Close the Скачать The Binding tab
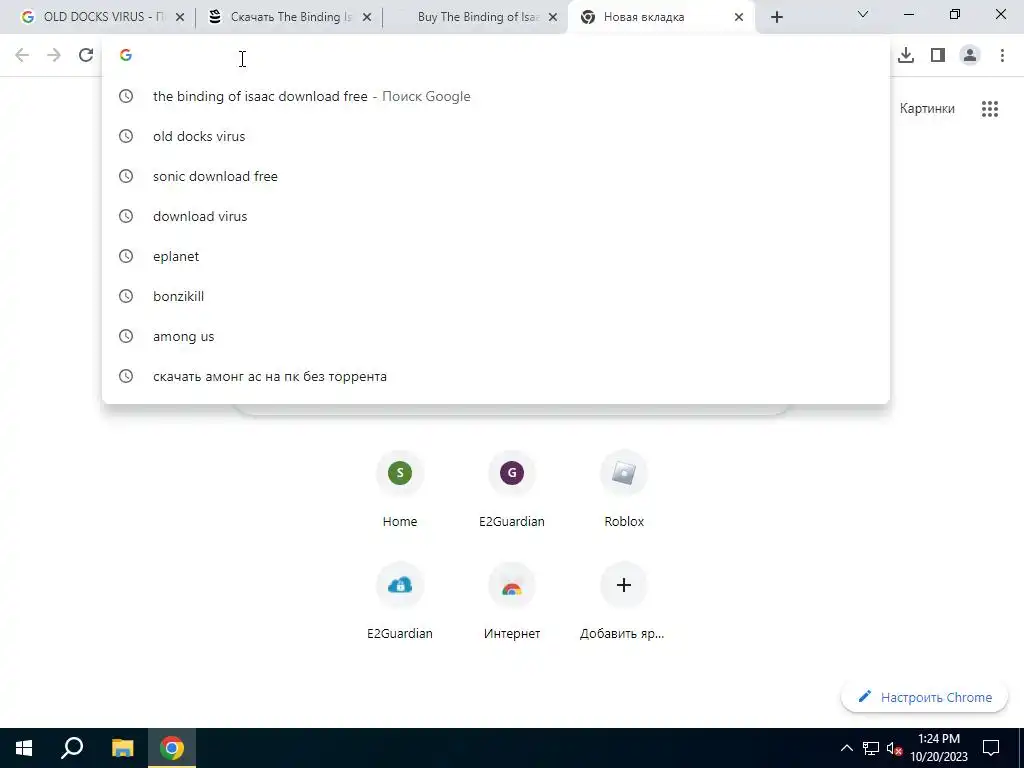 [x=367, y=18]
